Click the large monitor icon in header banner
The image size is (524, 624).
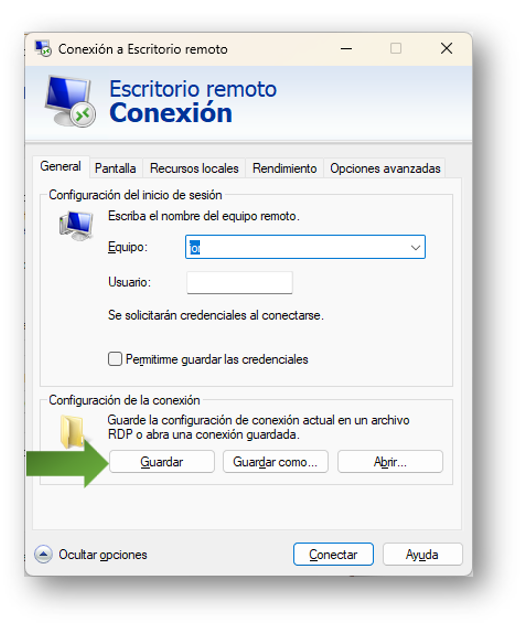tap(70, 101)
